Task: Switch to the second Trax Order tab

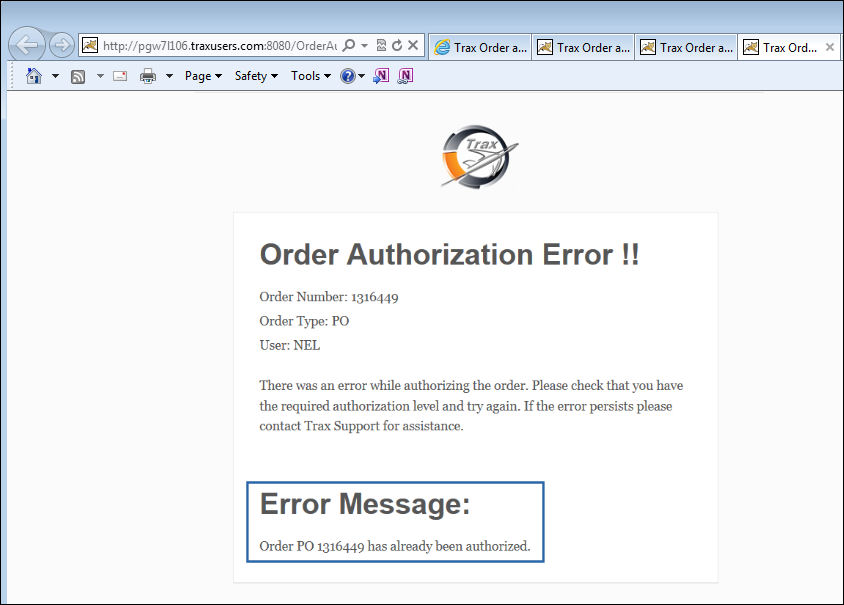Action: pos(583,47)
